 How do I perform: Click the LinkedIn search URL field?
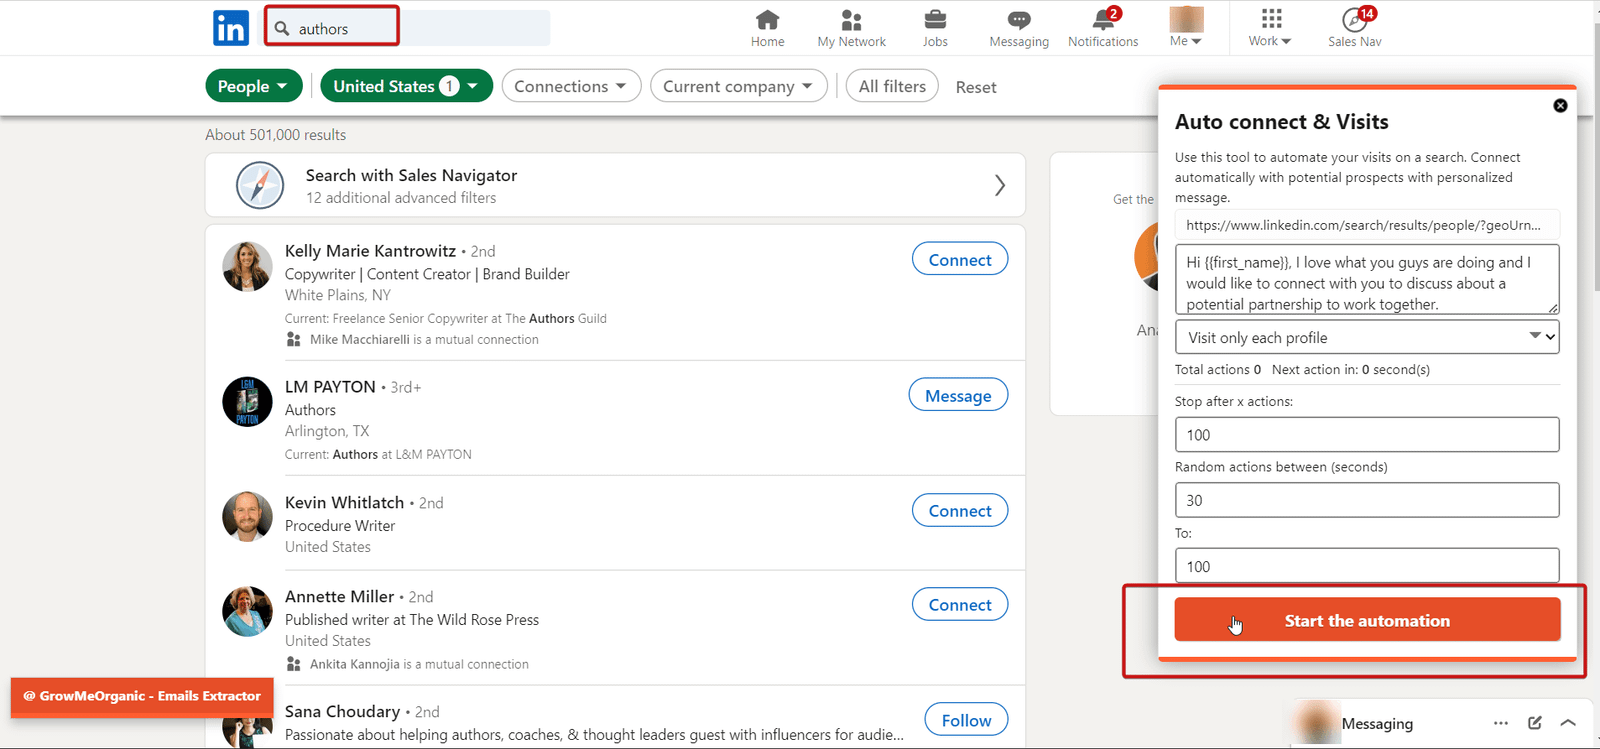1367,225
